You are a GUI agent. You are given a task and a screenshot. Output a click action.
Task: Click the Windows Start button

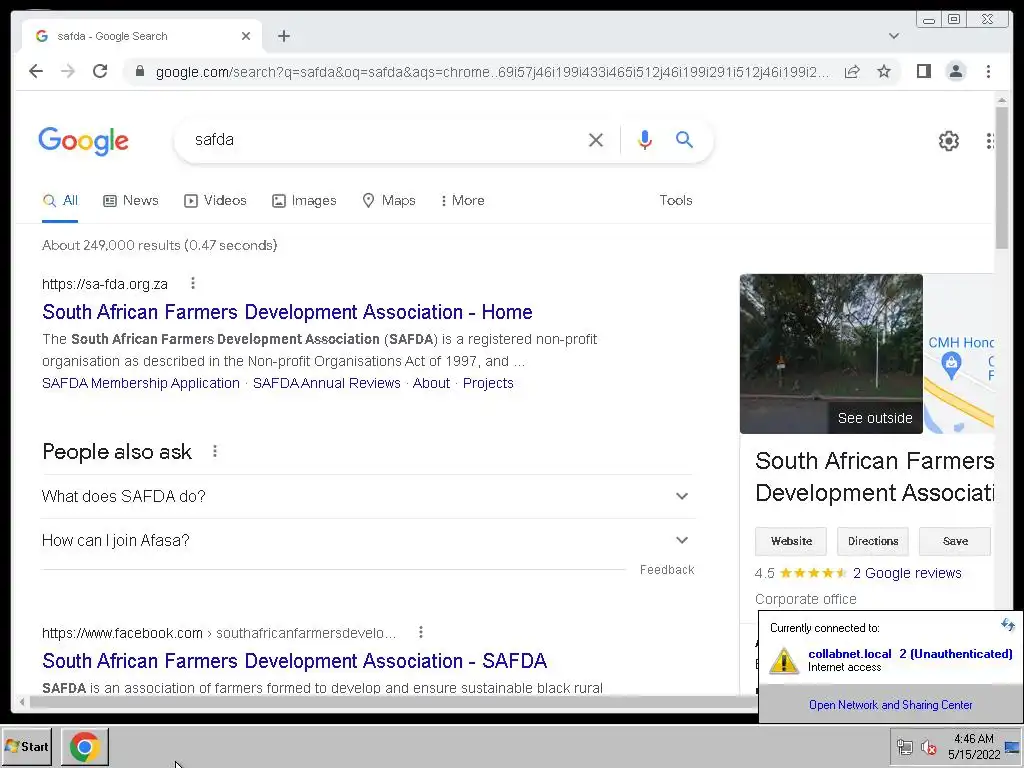[x=27, y=746]
